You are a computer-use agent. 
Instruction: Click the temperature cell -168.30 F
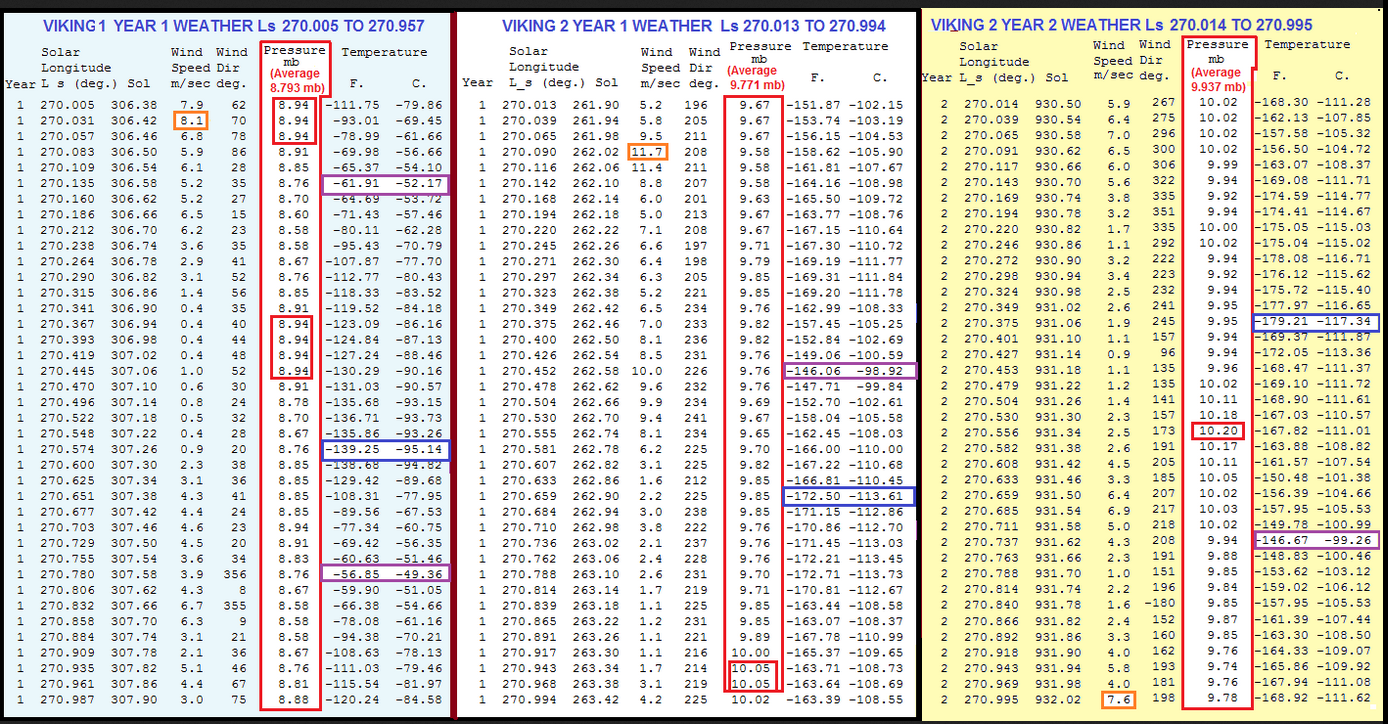click(x=1283, y=102)
